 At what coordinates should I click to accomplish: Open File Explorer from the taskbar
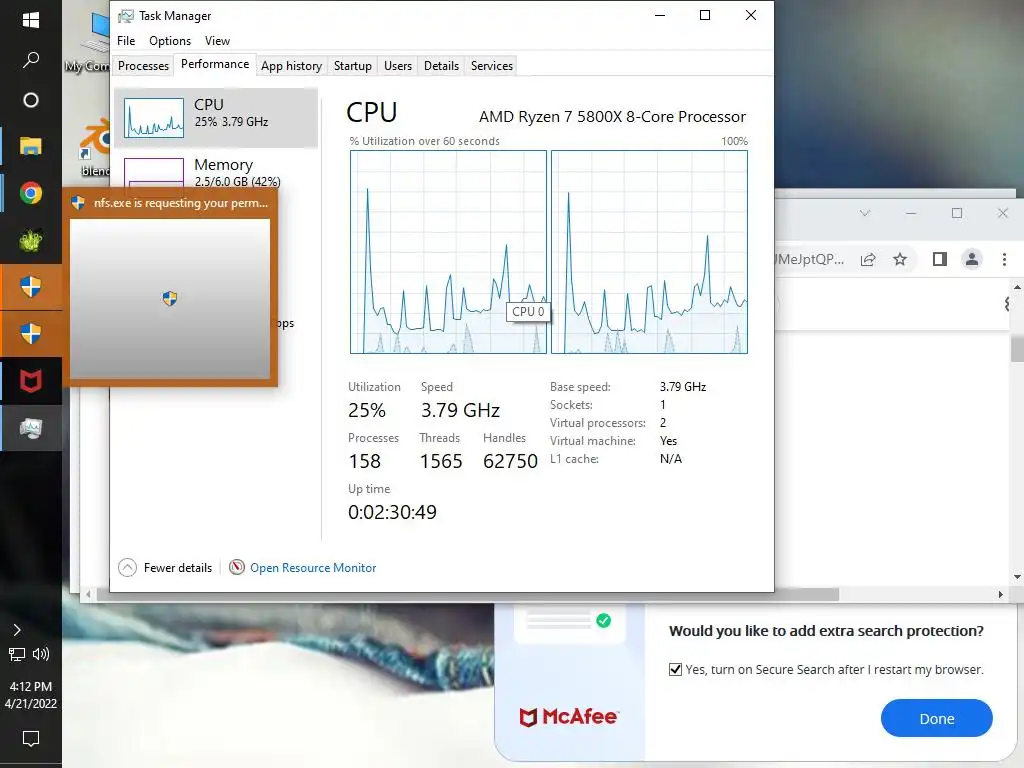point(31,146)
